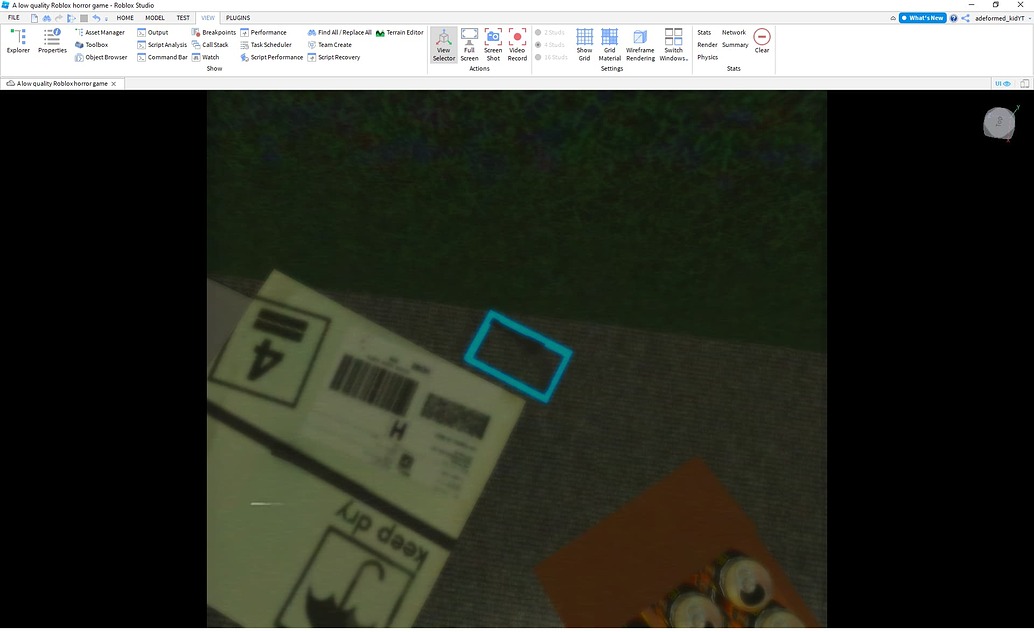Capture a Screen Shot
The image size is (1034, 632).
click(493, 44)
